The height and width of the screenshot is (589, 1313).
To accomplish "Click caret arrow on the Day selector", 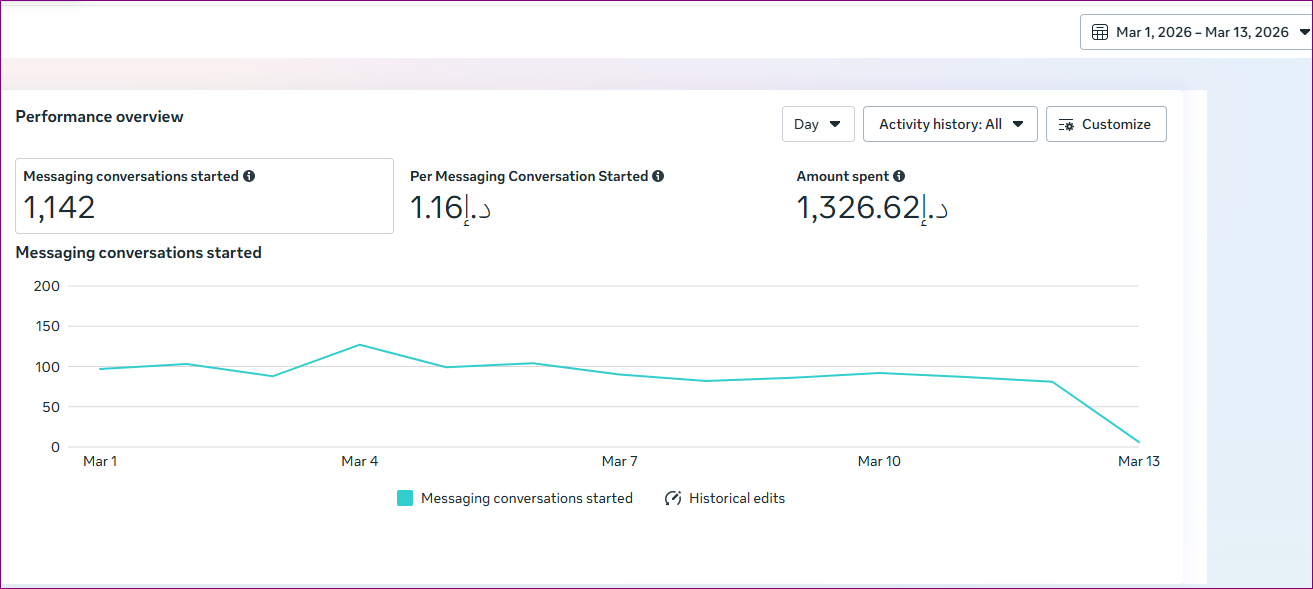I will pos(835,125).
